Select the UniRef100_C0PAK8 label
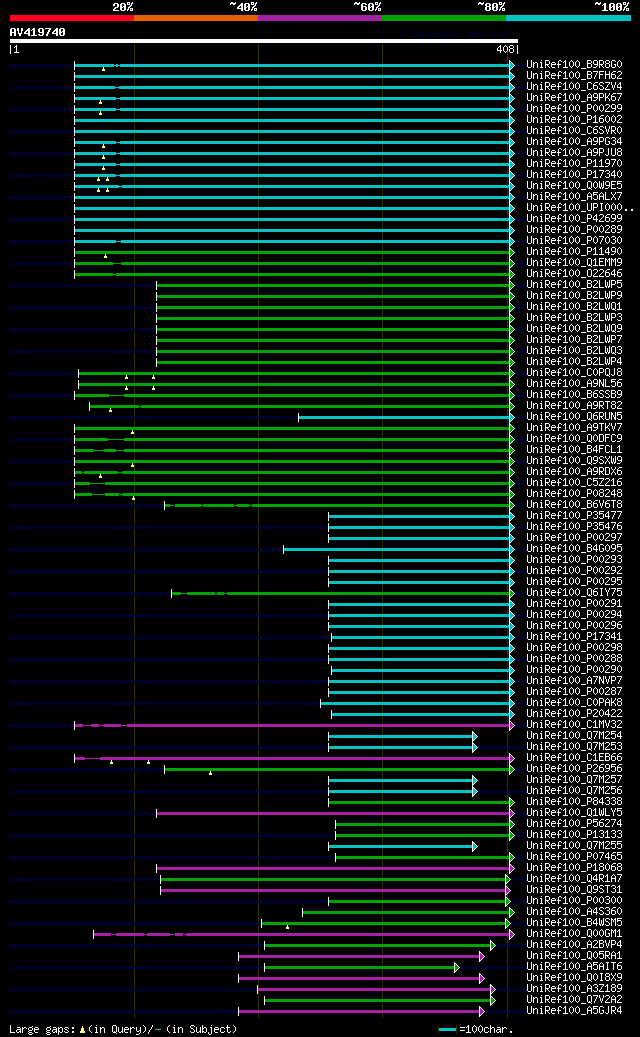The width and height of the screenshot is (640, 1037). [x=574, y=702]
